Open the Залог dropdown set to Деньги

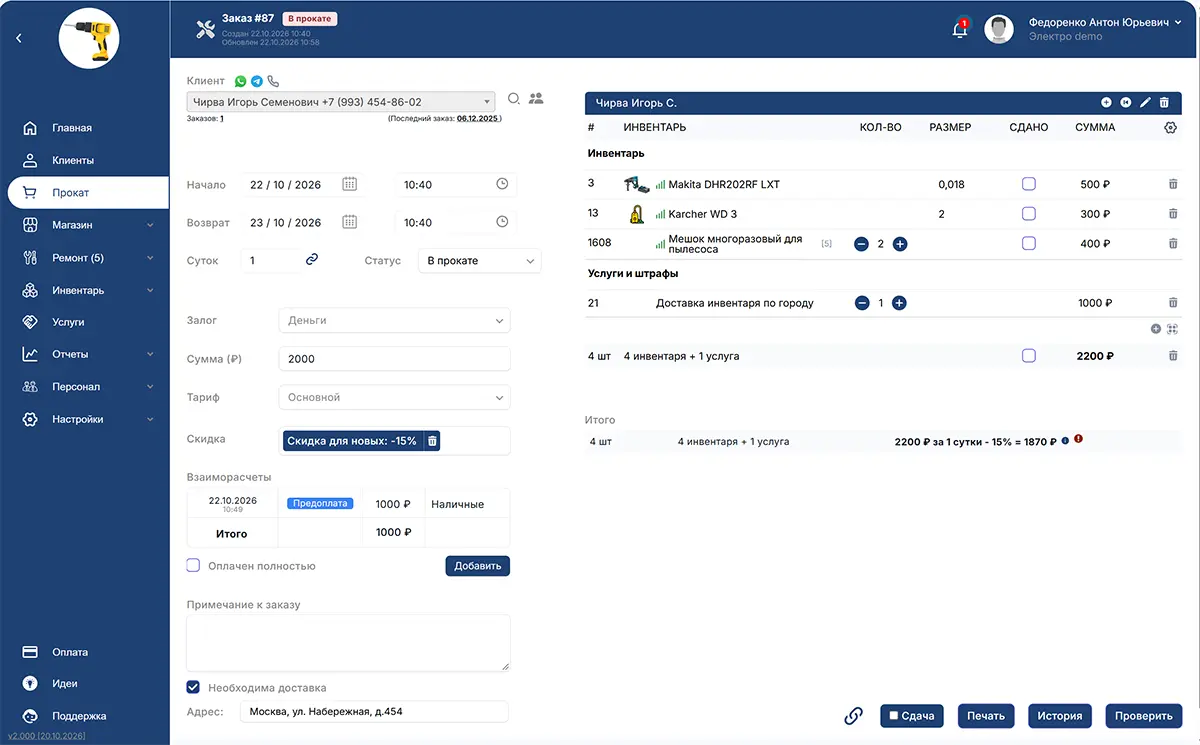[x=394, y=321]
